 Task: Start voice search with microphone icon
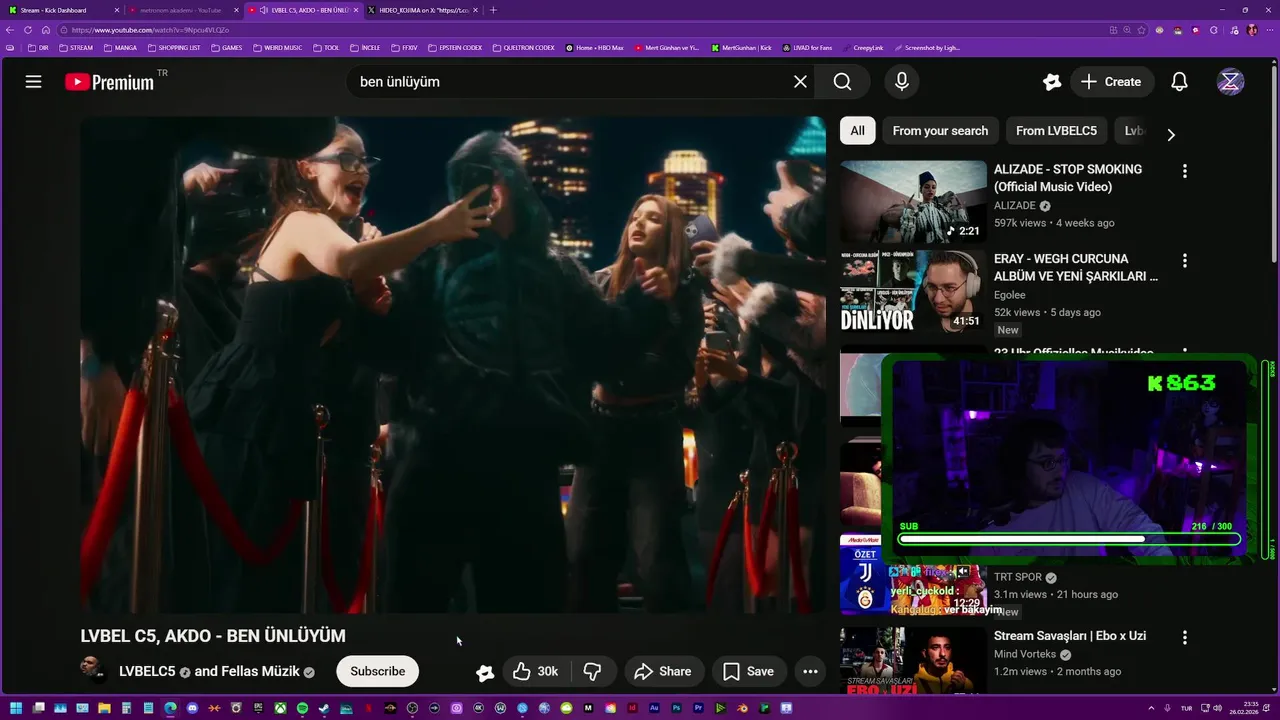(902, 82)
